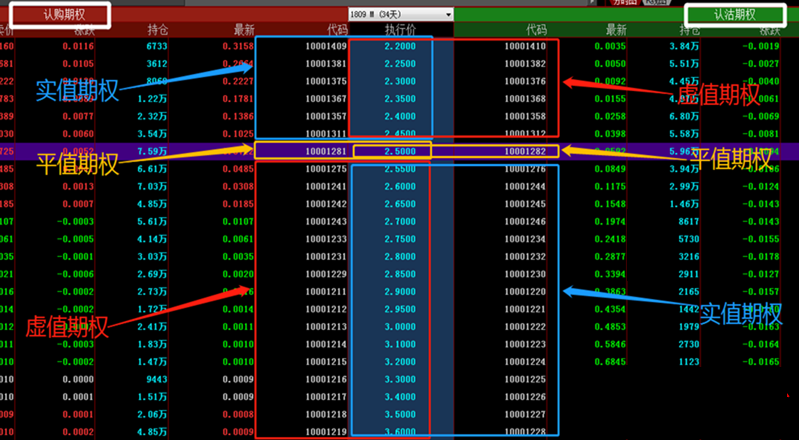Select call contract code 10001275
800x443 pixels.
coord(326,169)
